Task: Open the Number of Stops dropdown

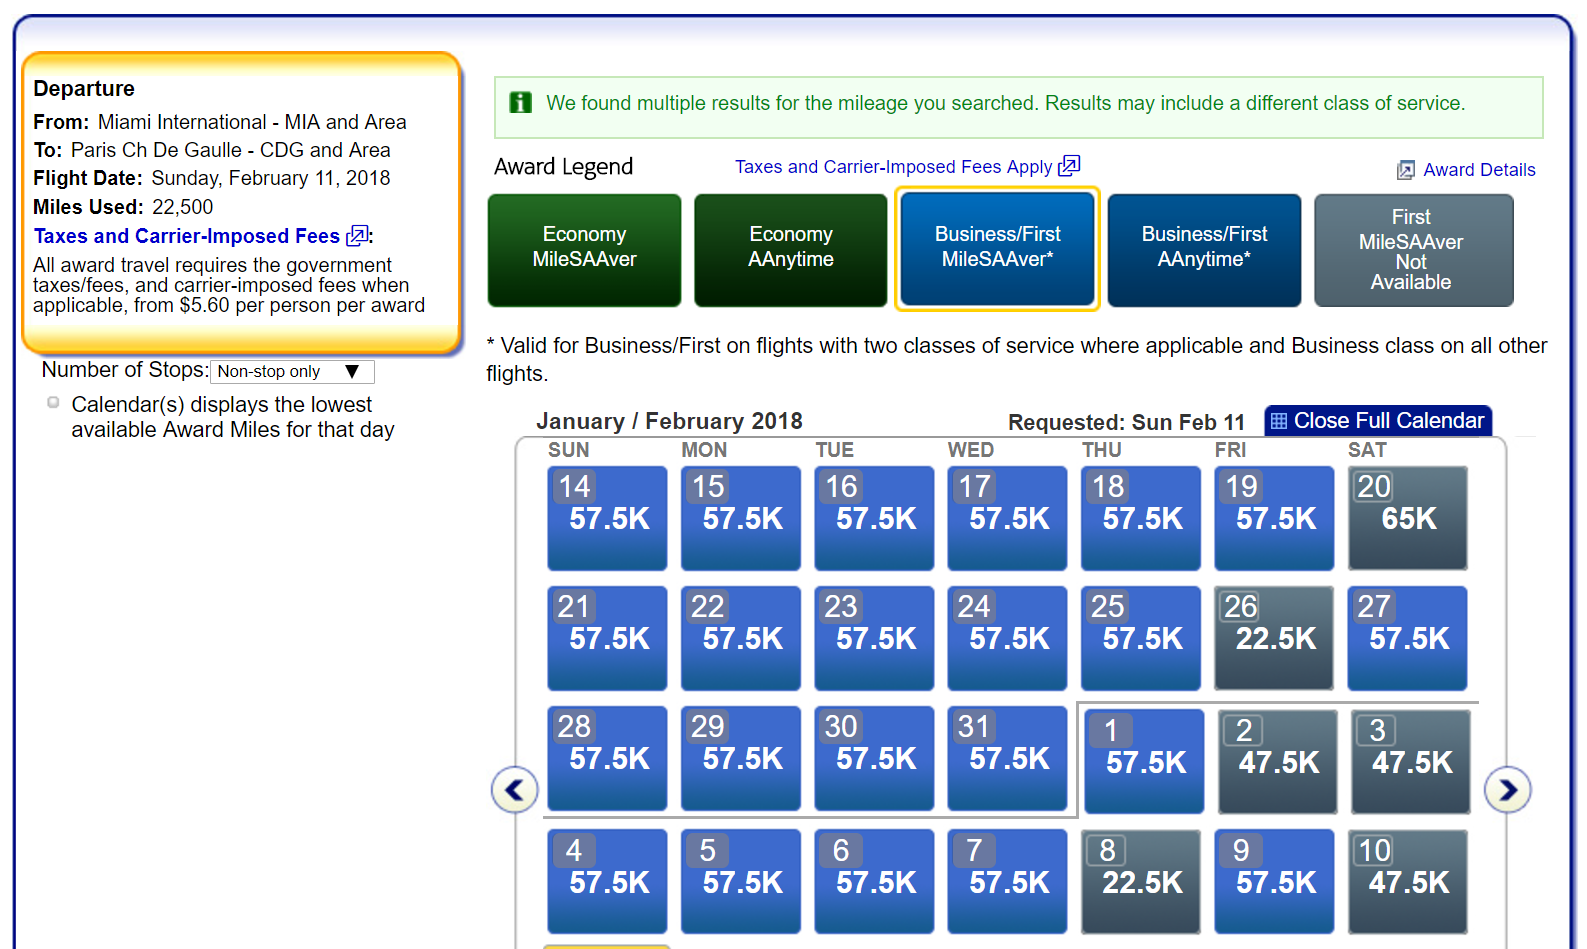Action: coord(292,372)
